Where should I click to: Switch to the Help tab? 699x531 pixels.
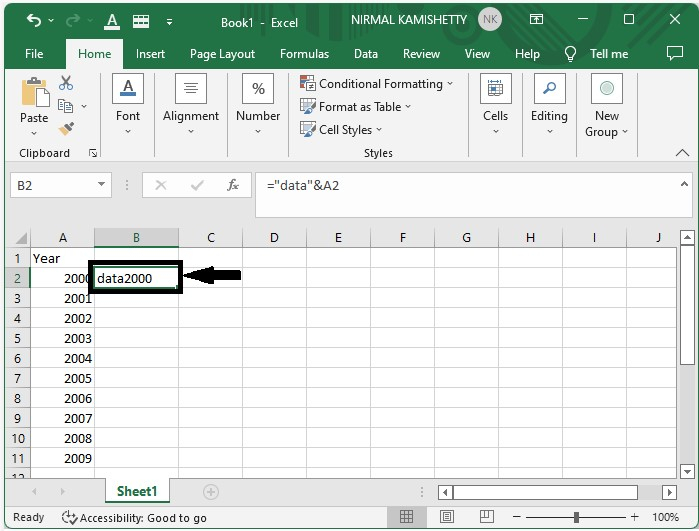coord(527,54)
